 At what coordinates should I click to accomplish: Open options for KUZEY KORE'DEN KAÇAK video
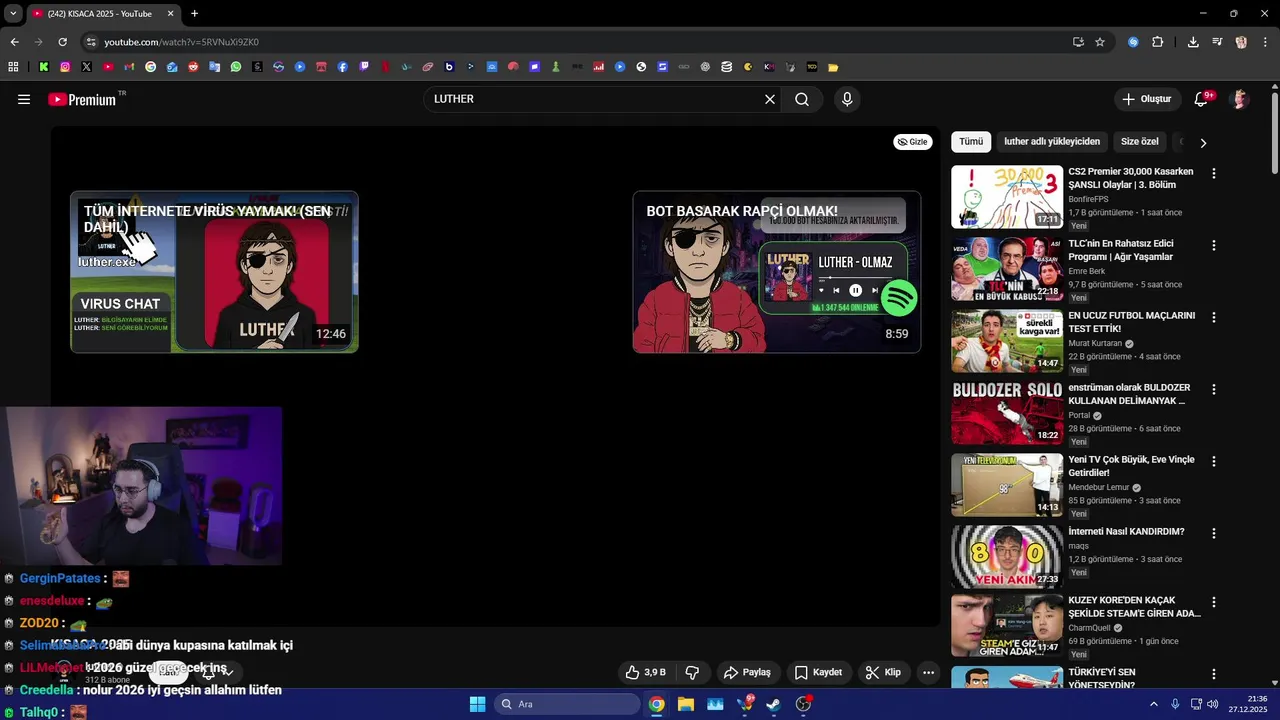click(x=1214, y=602)
